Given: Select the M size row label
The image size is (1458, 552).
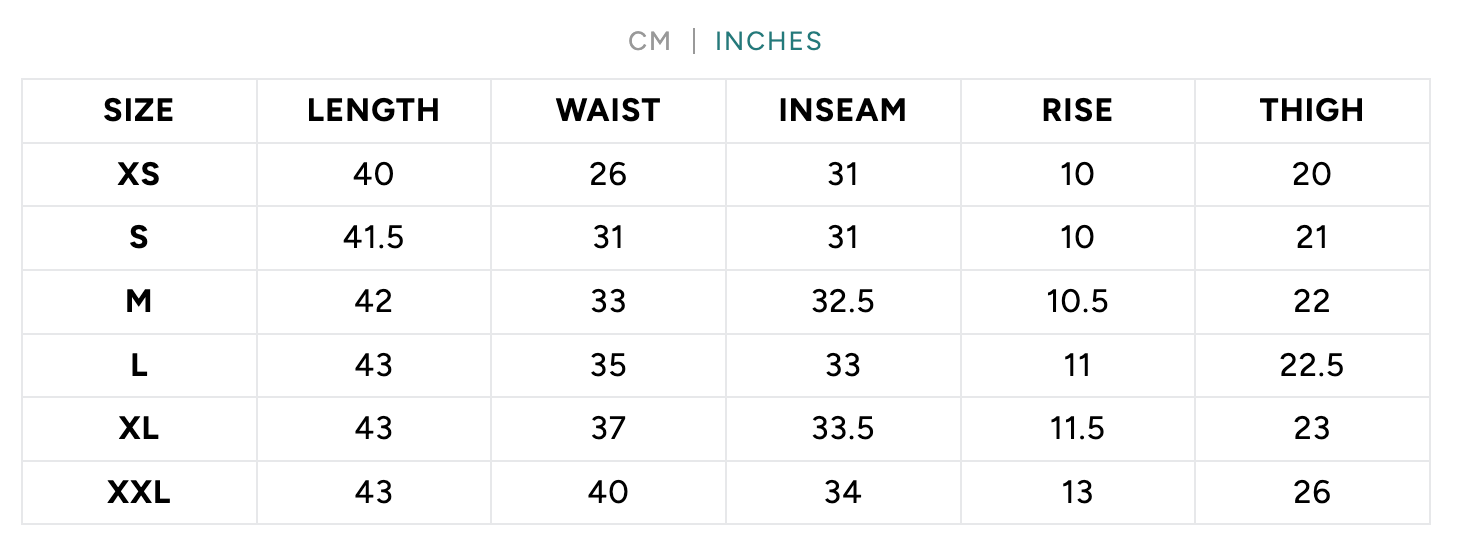Looking at the screenshot, I should click(x=139, y=301).
